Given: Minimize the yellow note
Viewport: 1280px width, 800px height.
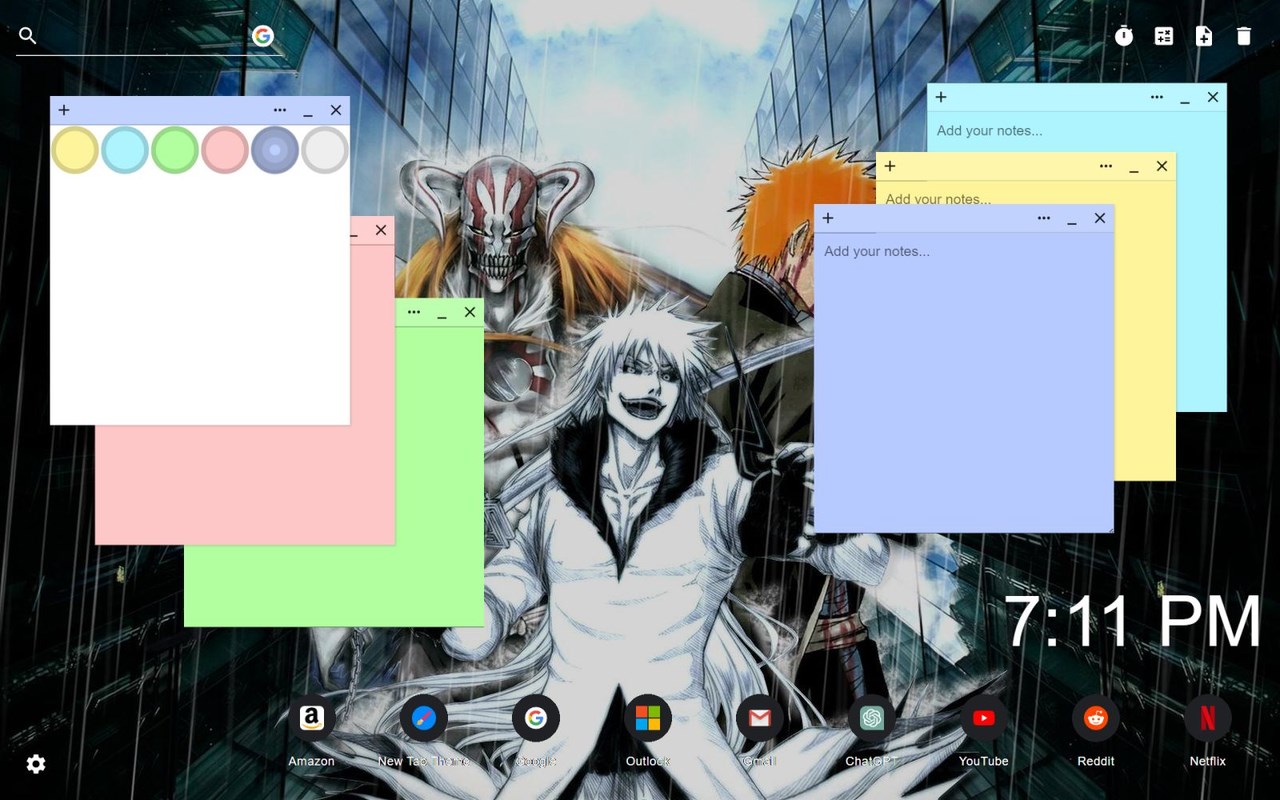Looking at the screenshot, I should tap(1134, 166).
